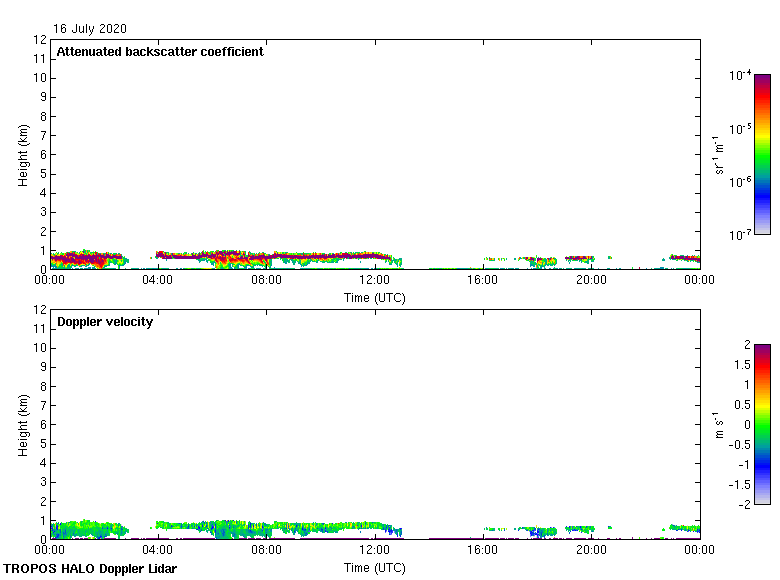Click "Height (km)" axis label of Doppler plot
This screenshot has height=580, width=780.
tap(23, 425)
